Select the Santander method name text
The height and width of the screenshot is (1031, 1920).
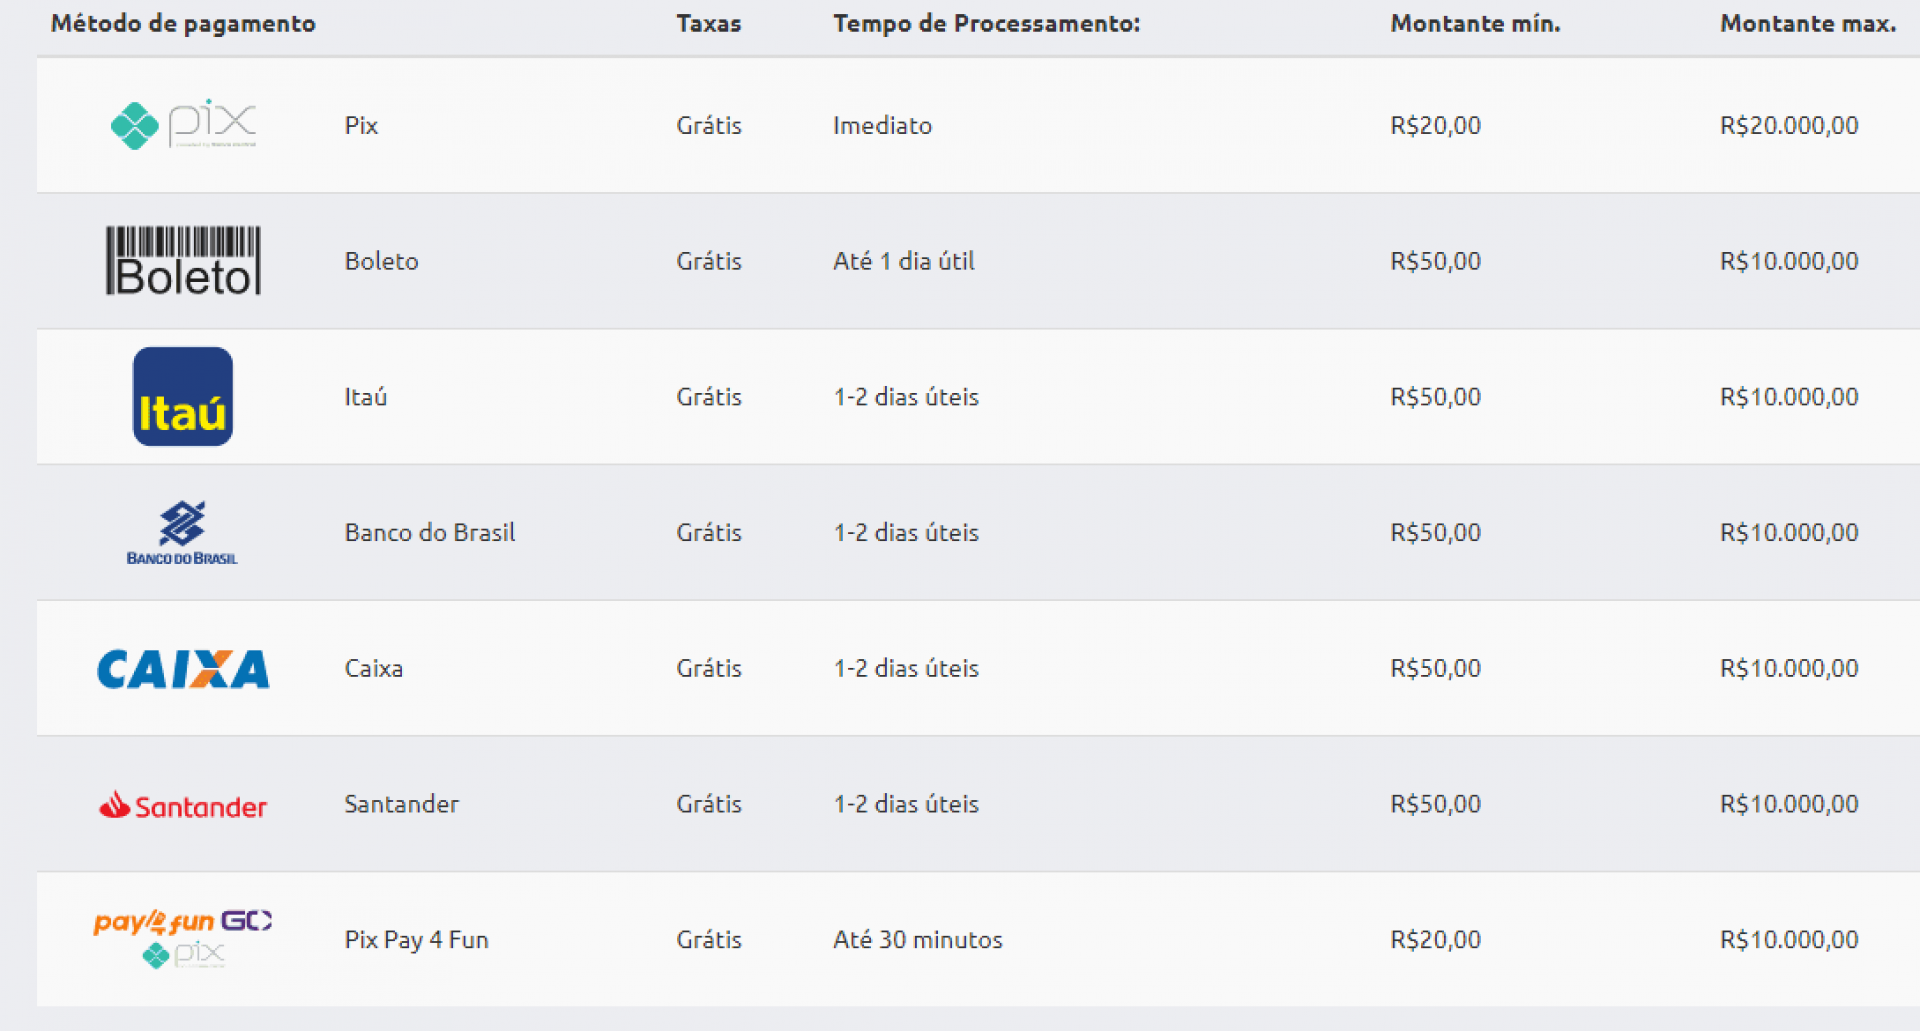point(401,805)
